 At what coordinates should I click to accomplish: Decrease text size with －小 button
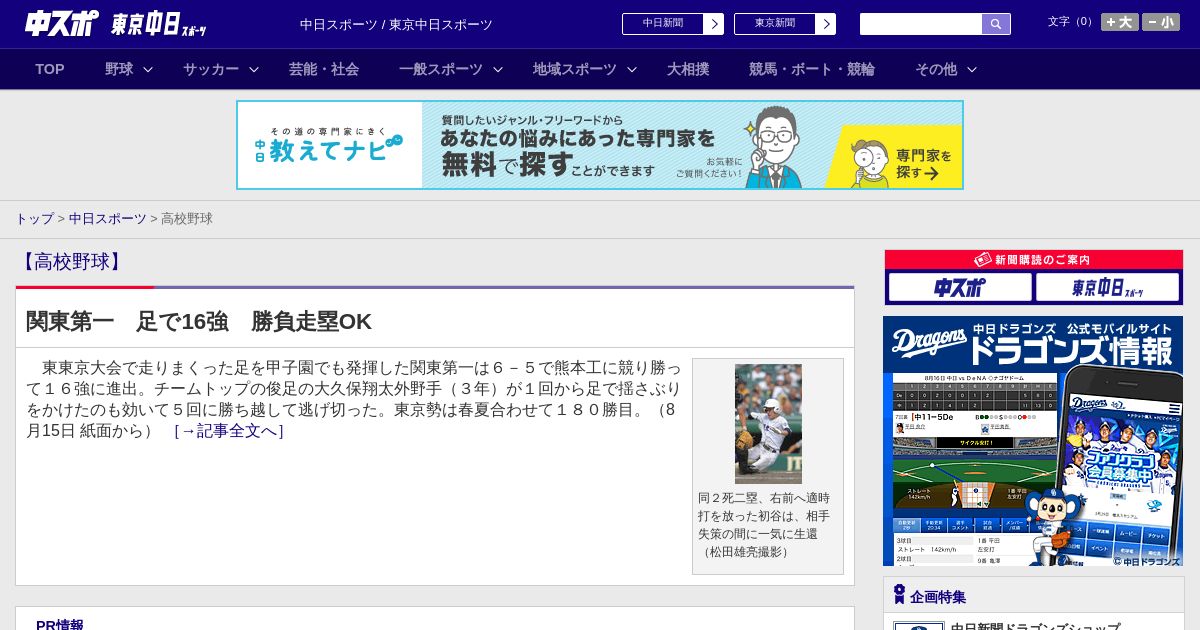click(1161, 22)
